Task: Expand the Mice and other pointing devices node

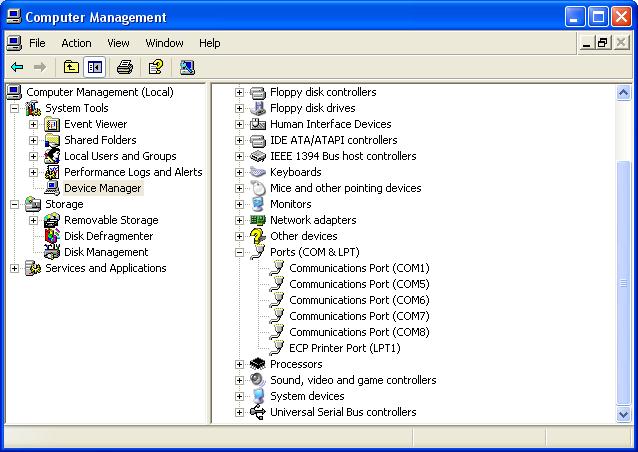Action: click(239, 188)
